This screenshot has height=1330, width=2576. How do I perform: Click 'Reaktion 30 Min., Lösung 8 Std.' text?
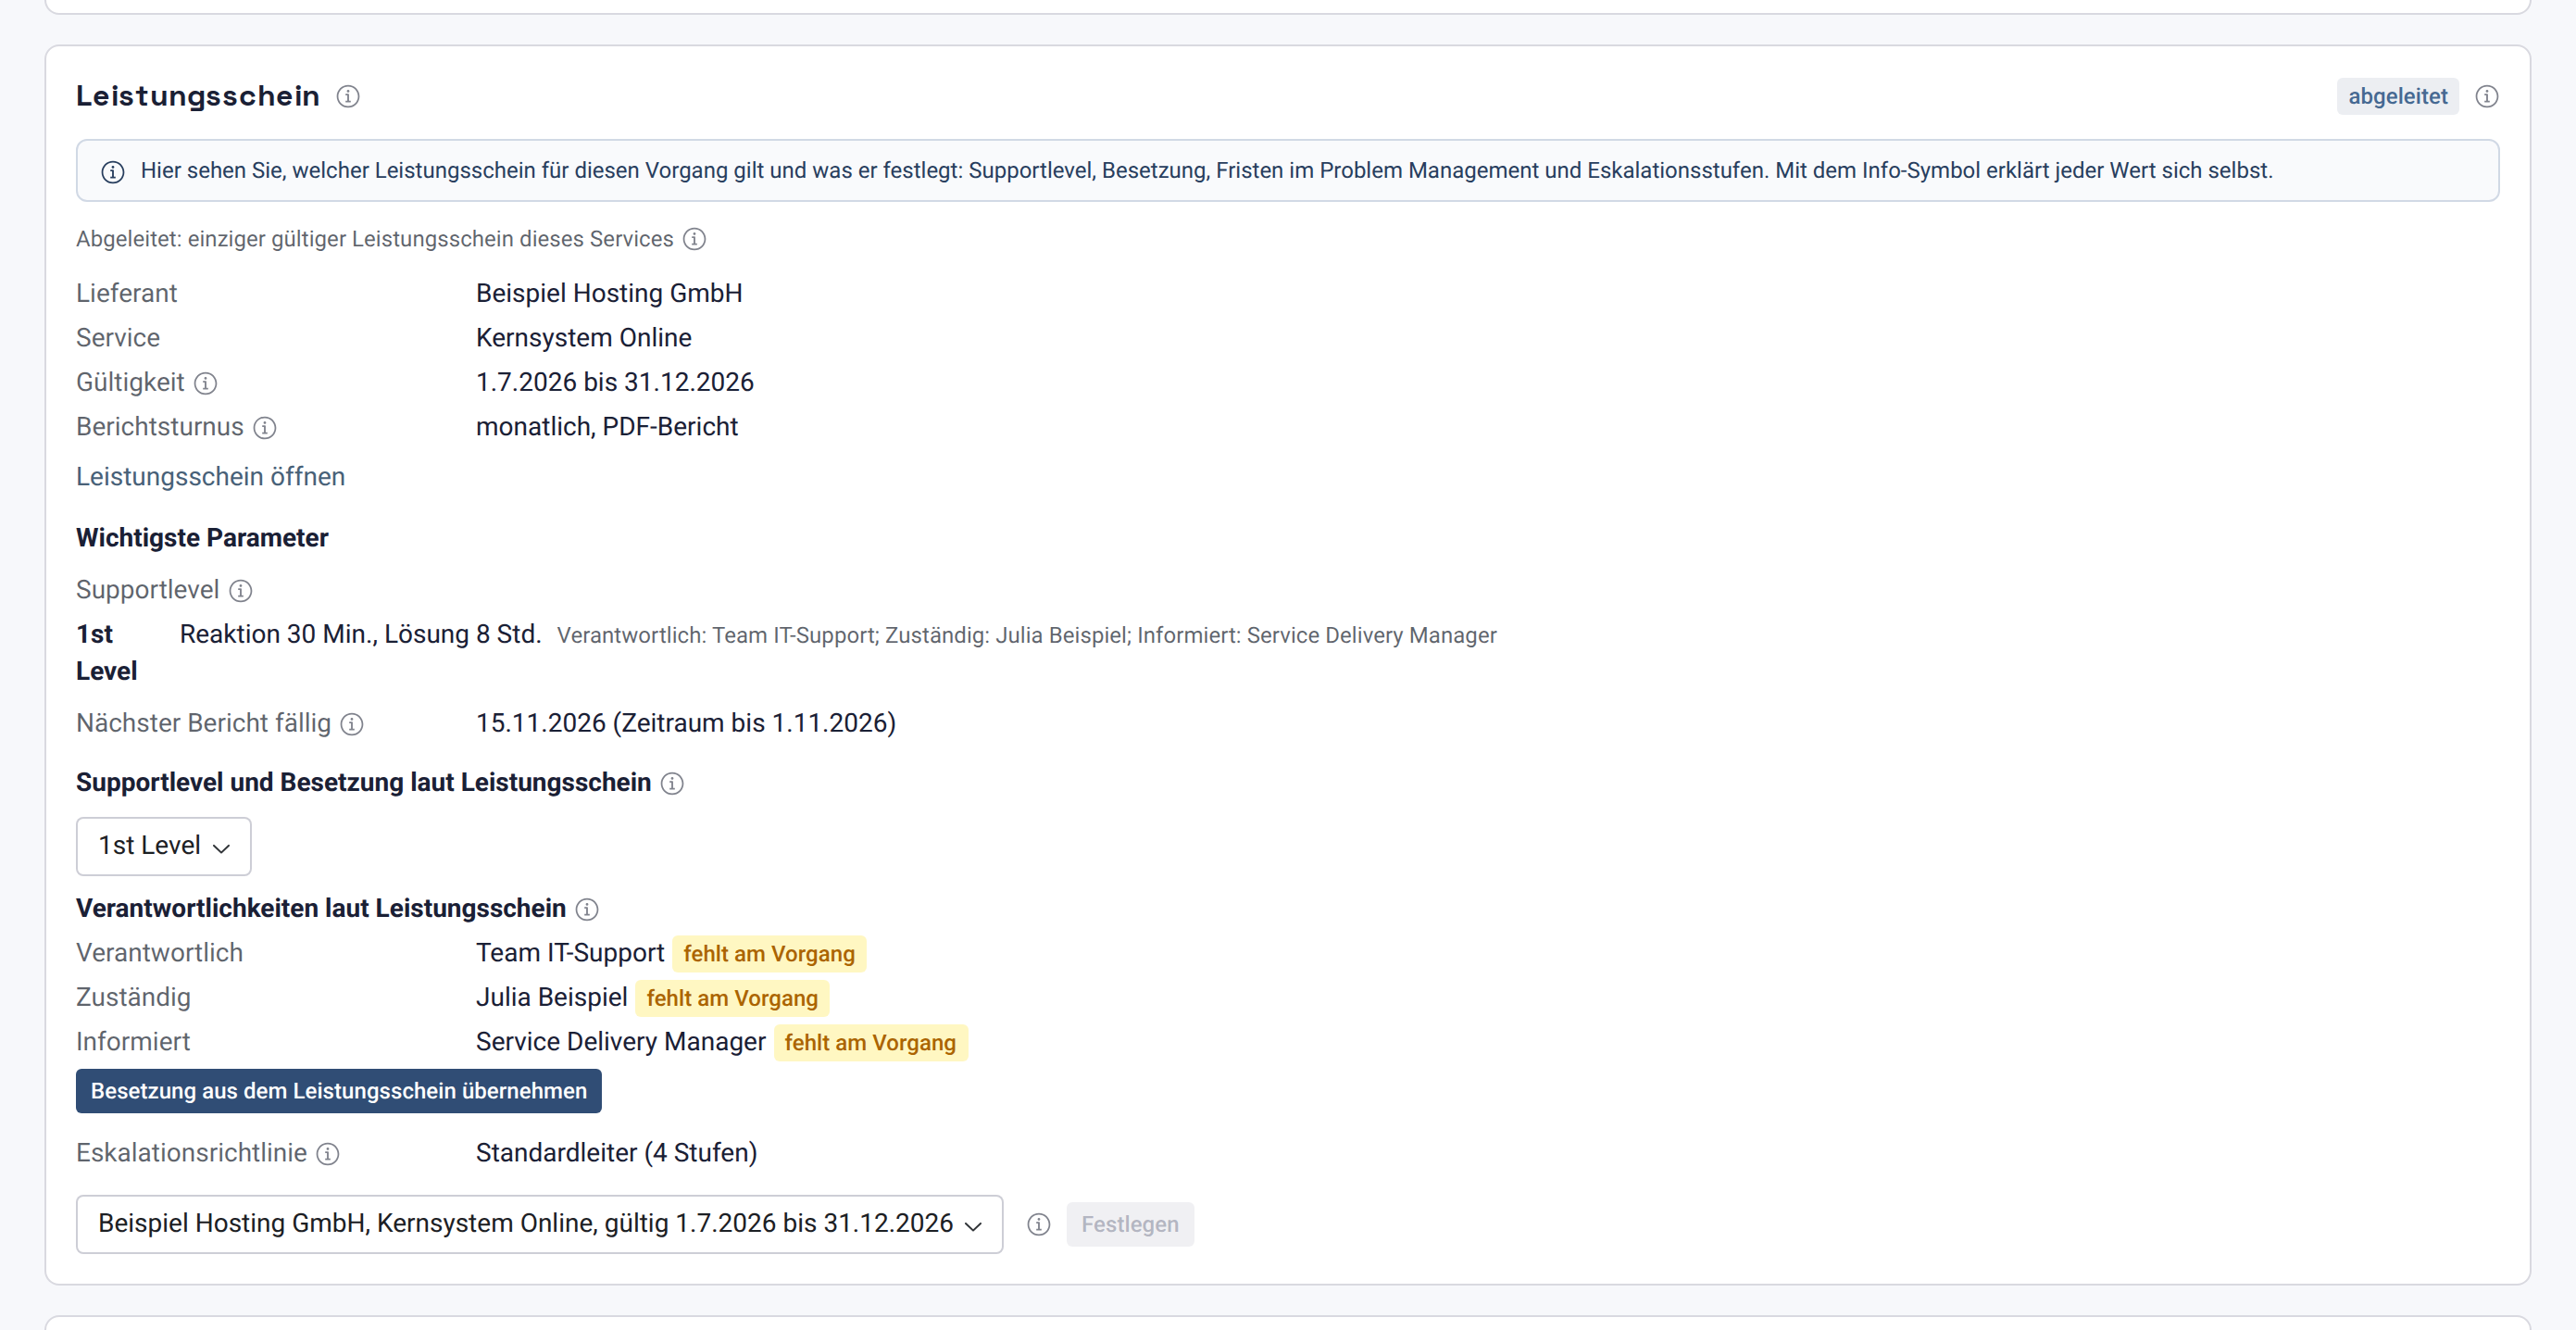pyautogui.click(x=360, y=634)
